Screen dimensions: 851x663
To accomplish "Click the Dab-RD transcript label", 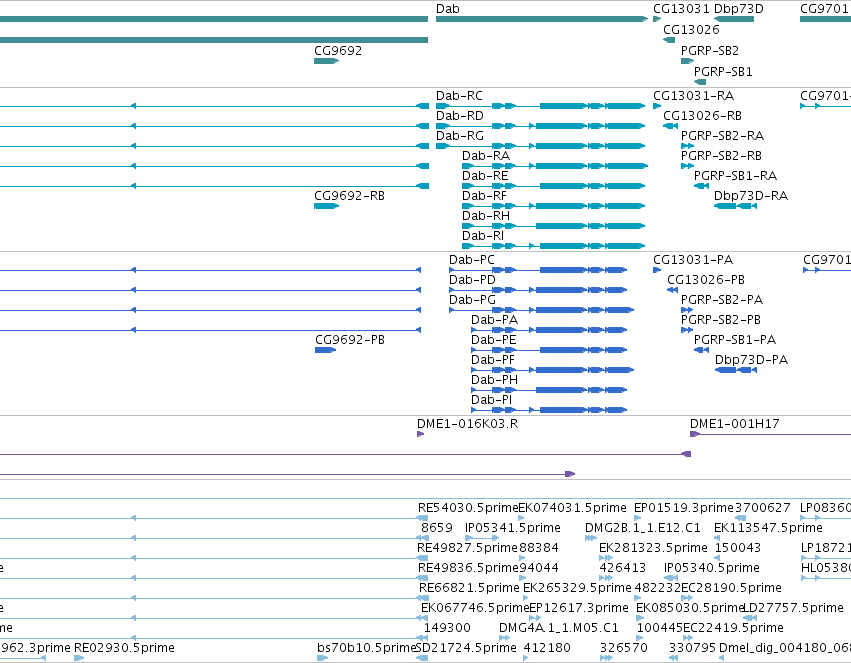I will 460,116.
